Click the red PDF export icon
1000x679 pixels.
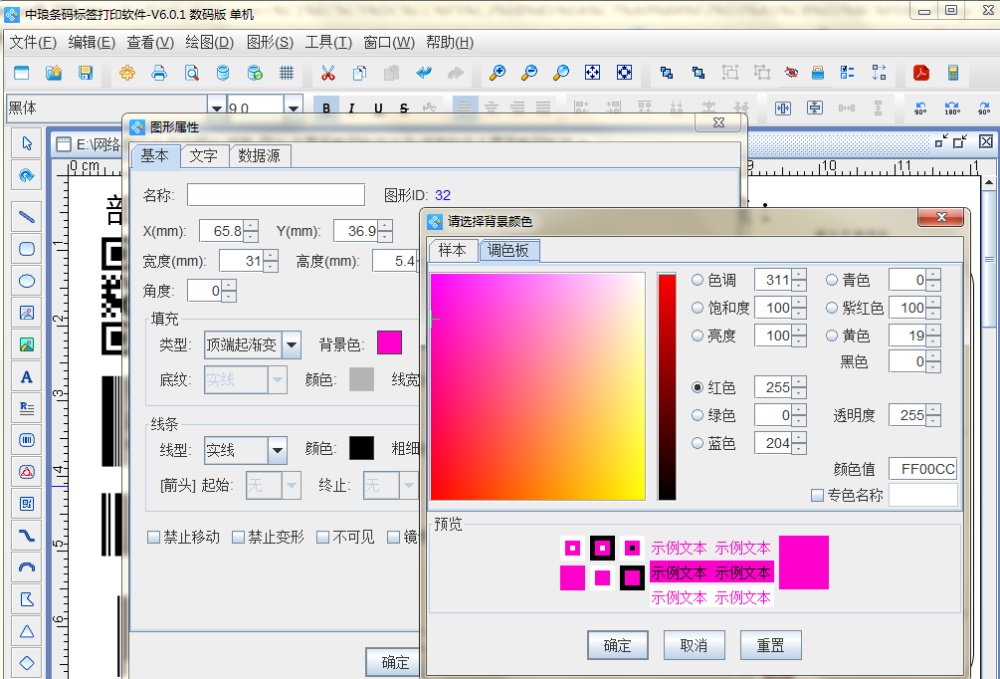[x=920, y=73]
